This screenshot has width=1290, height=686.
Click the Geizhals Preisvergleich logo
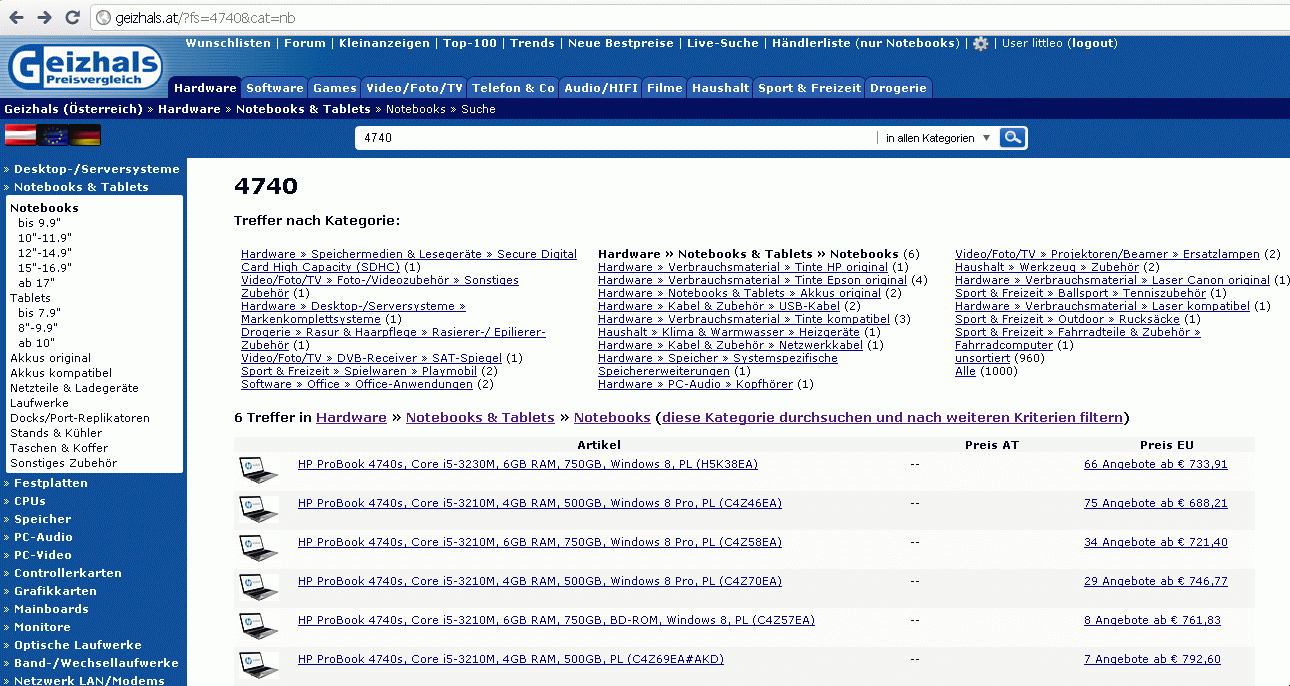(85, 68)
